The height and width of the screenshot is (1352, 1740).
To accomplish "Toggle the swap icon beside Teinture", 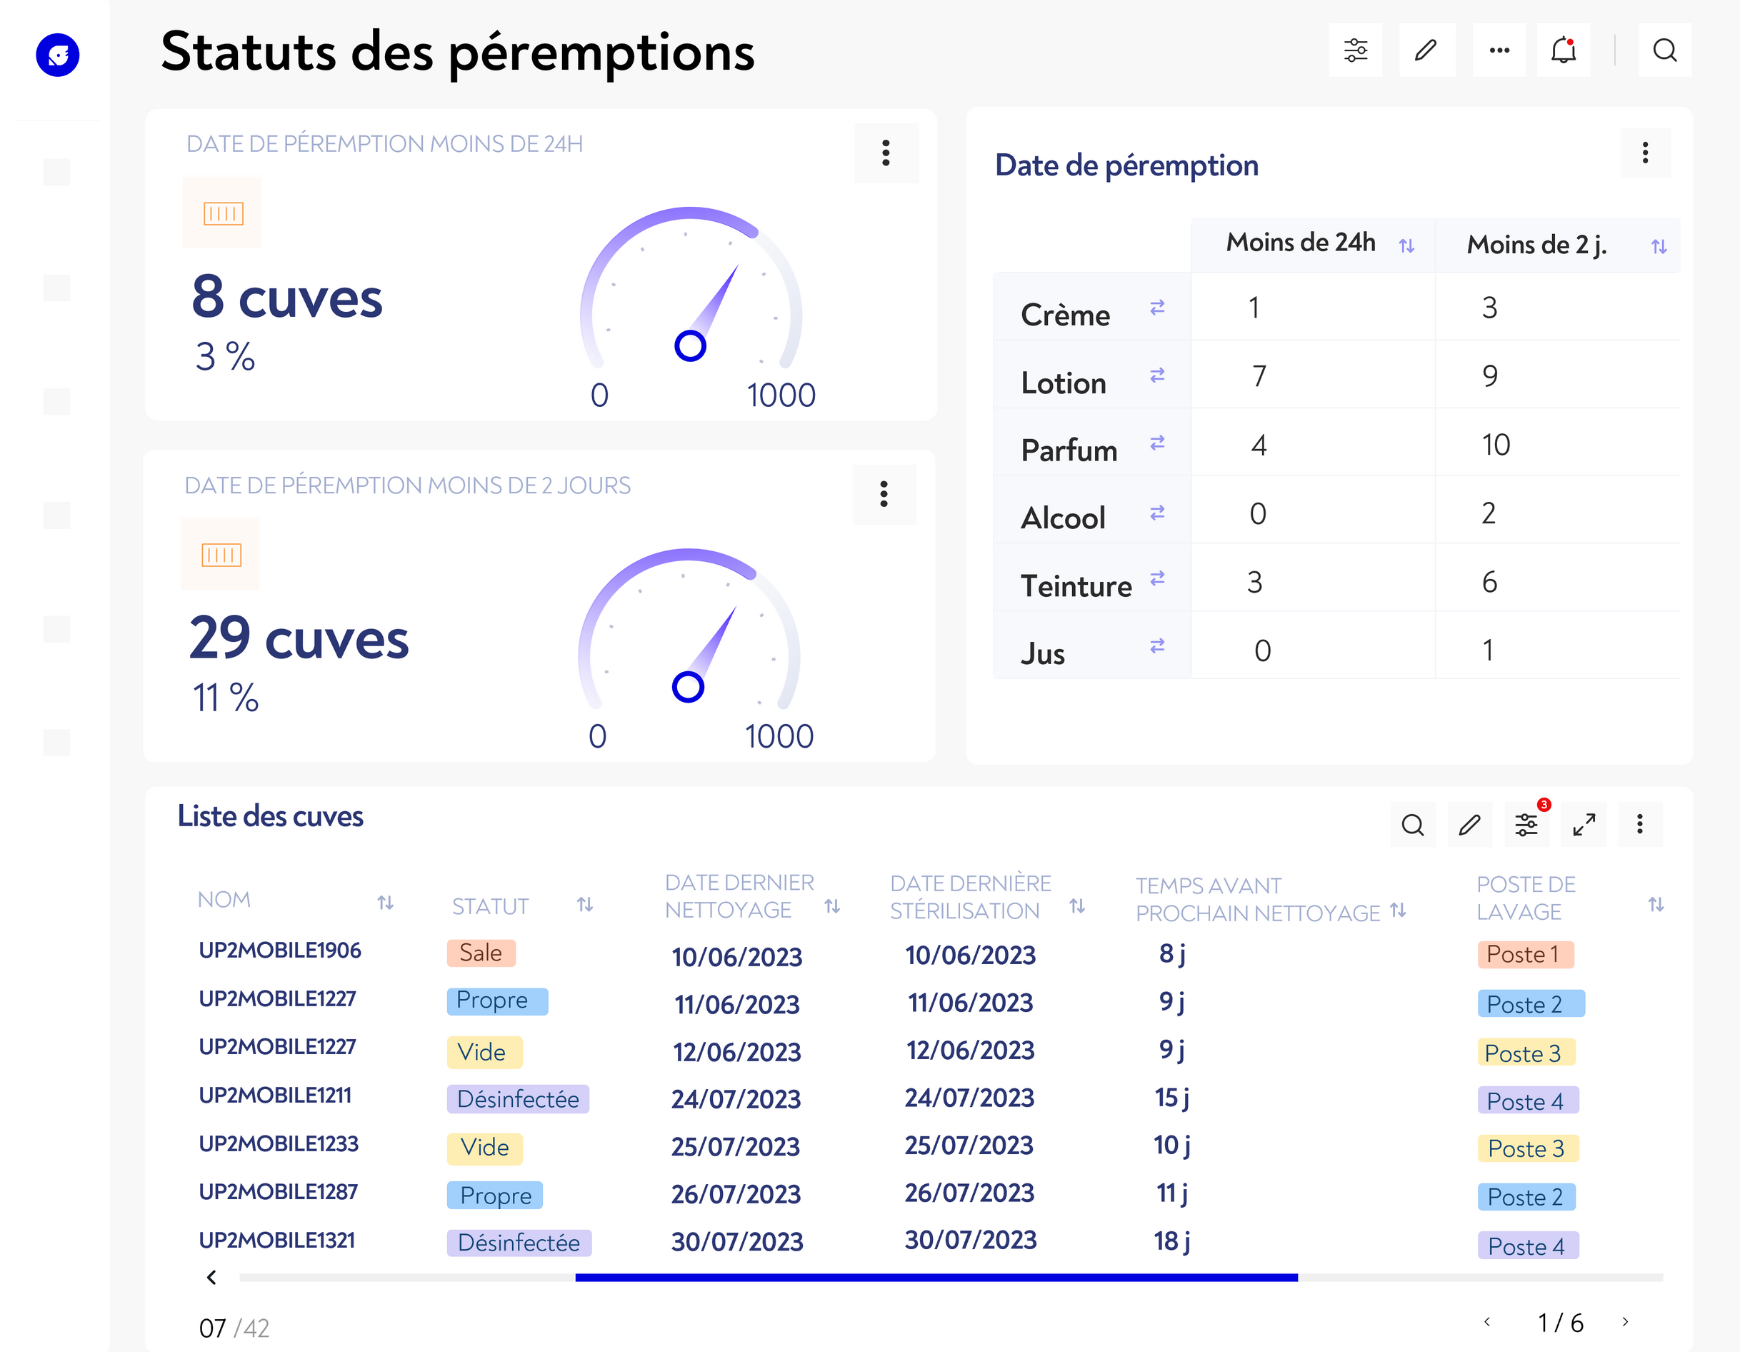I will click(1157, 579).
